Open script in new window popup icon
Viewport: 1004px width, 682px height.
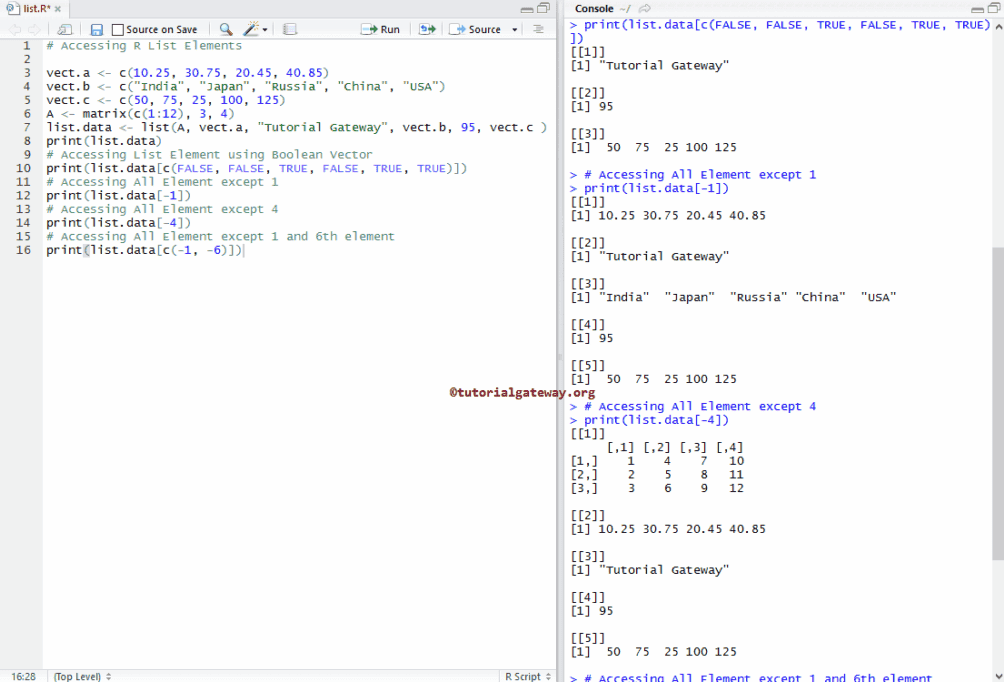click(64, 29)
